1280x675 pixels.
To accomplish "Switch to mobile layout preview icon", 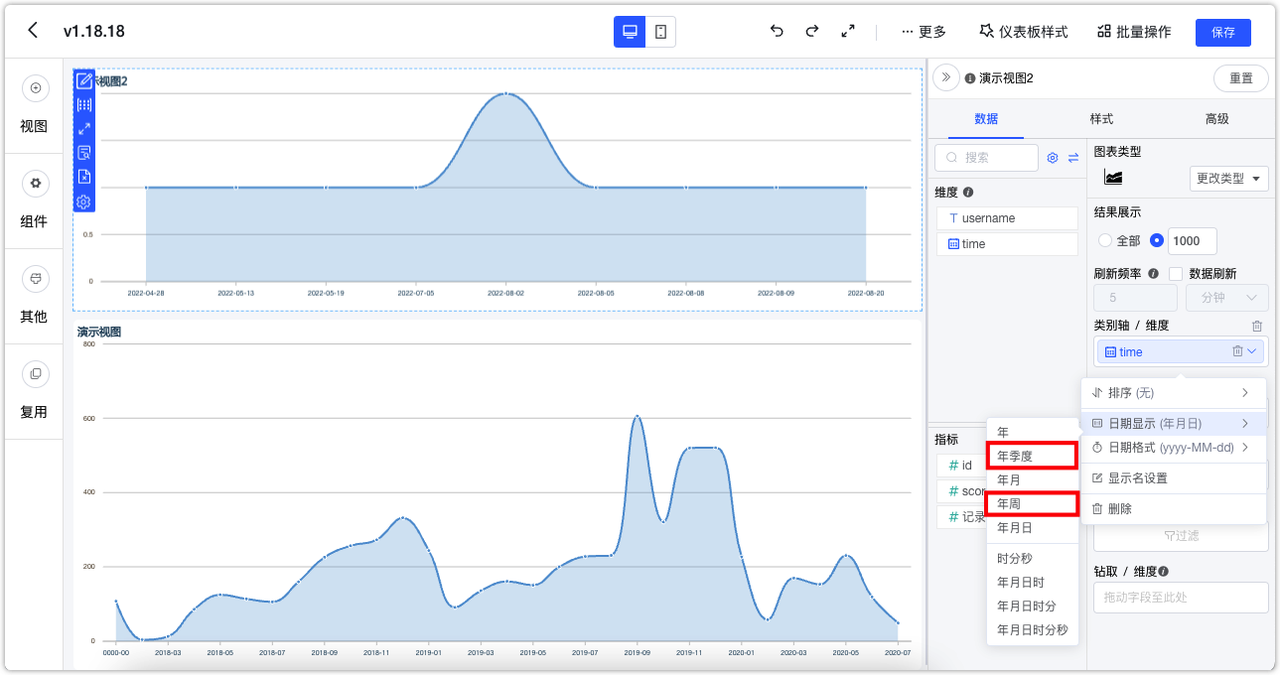I will pos(661,32).
